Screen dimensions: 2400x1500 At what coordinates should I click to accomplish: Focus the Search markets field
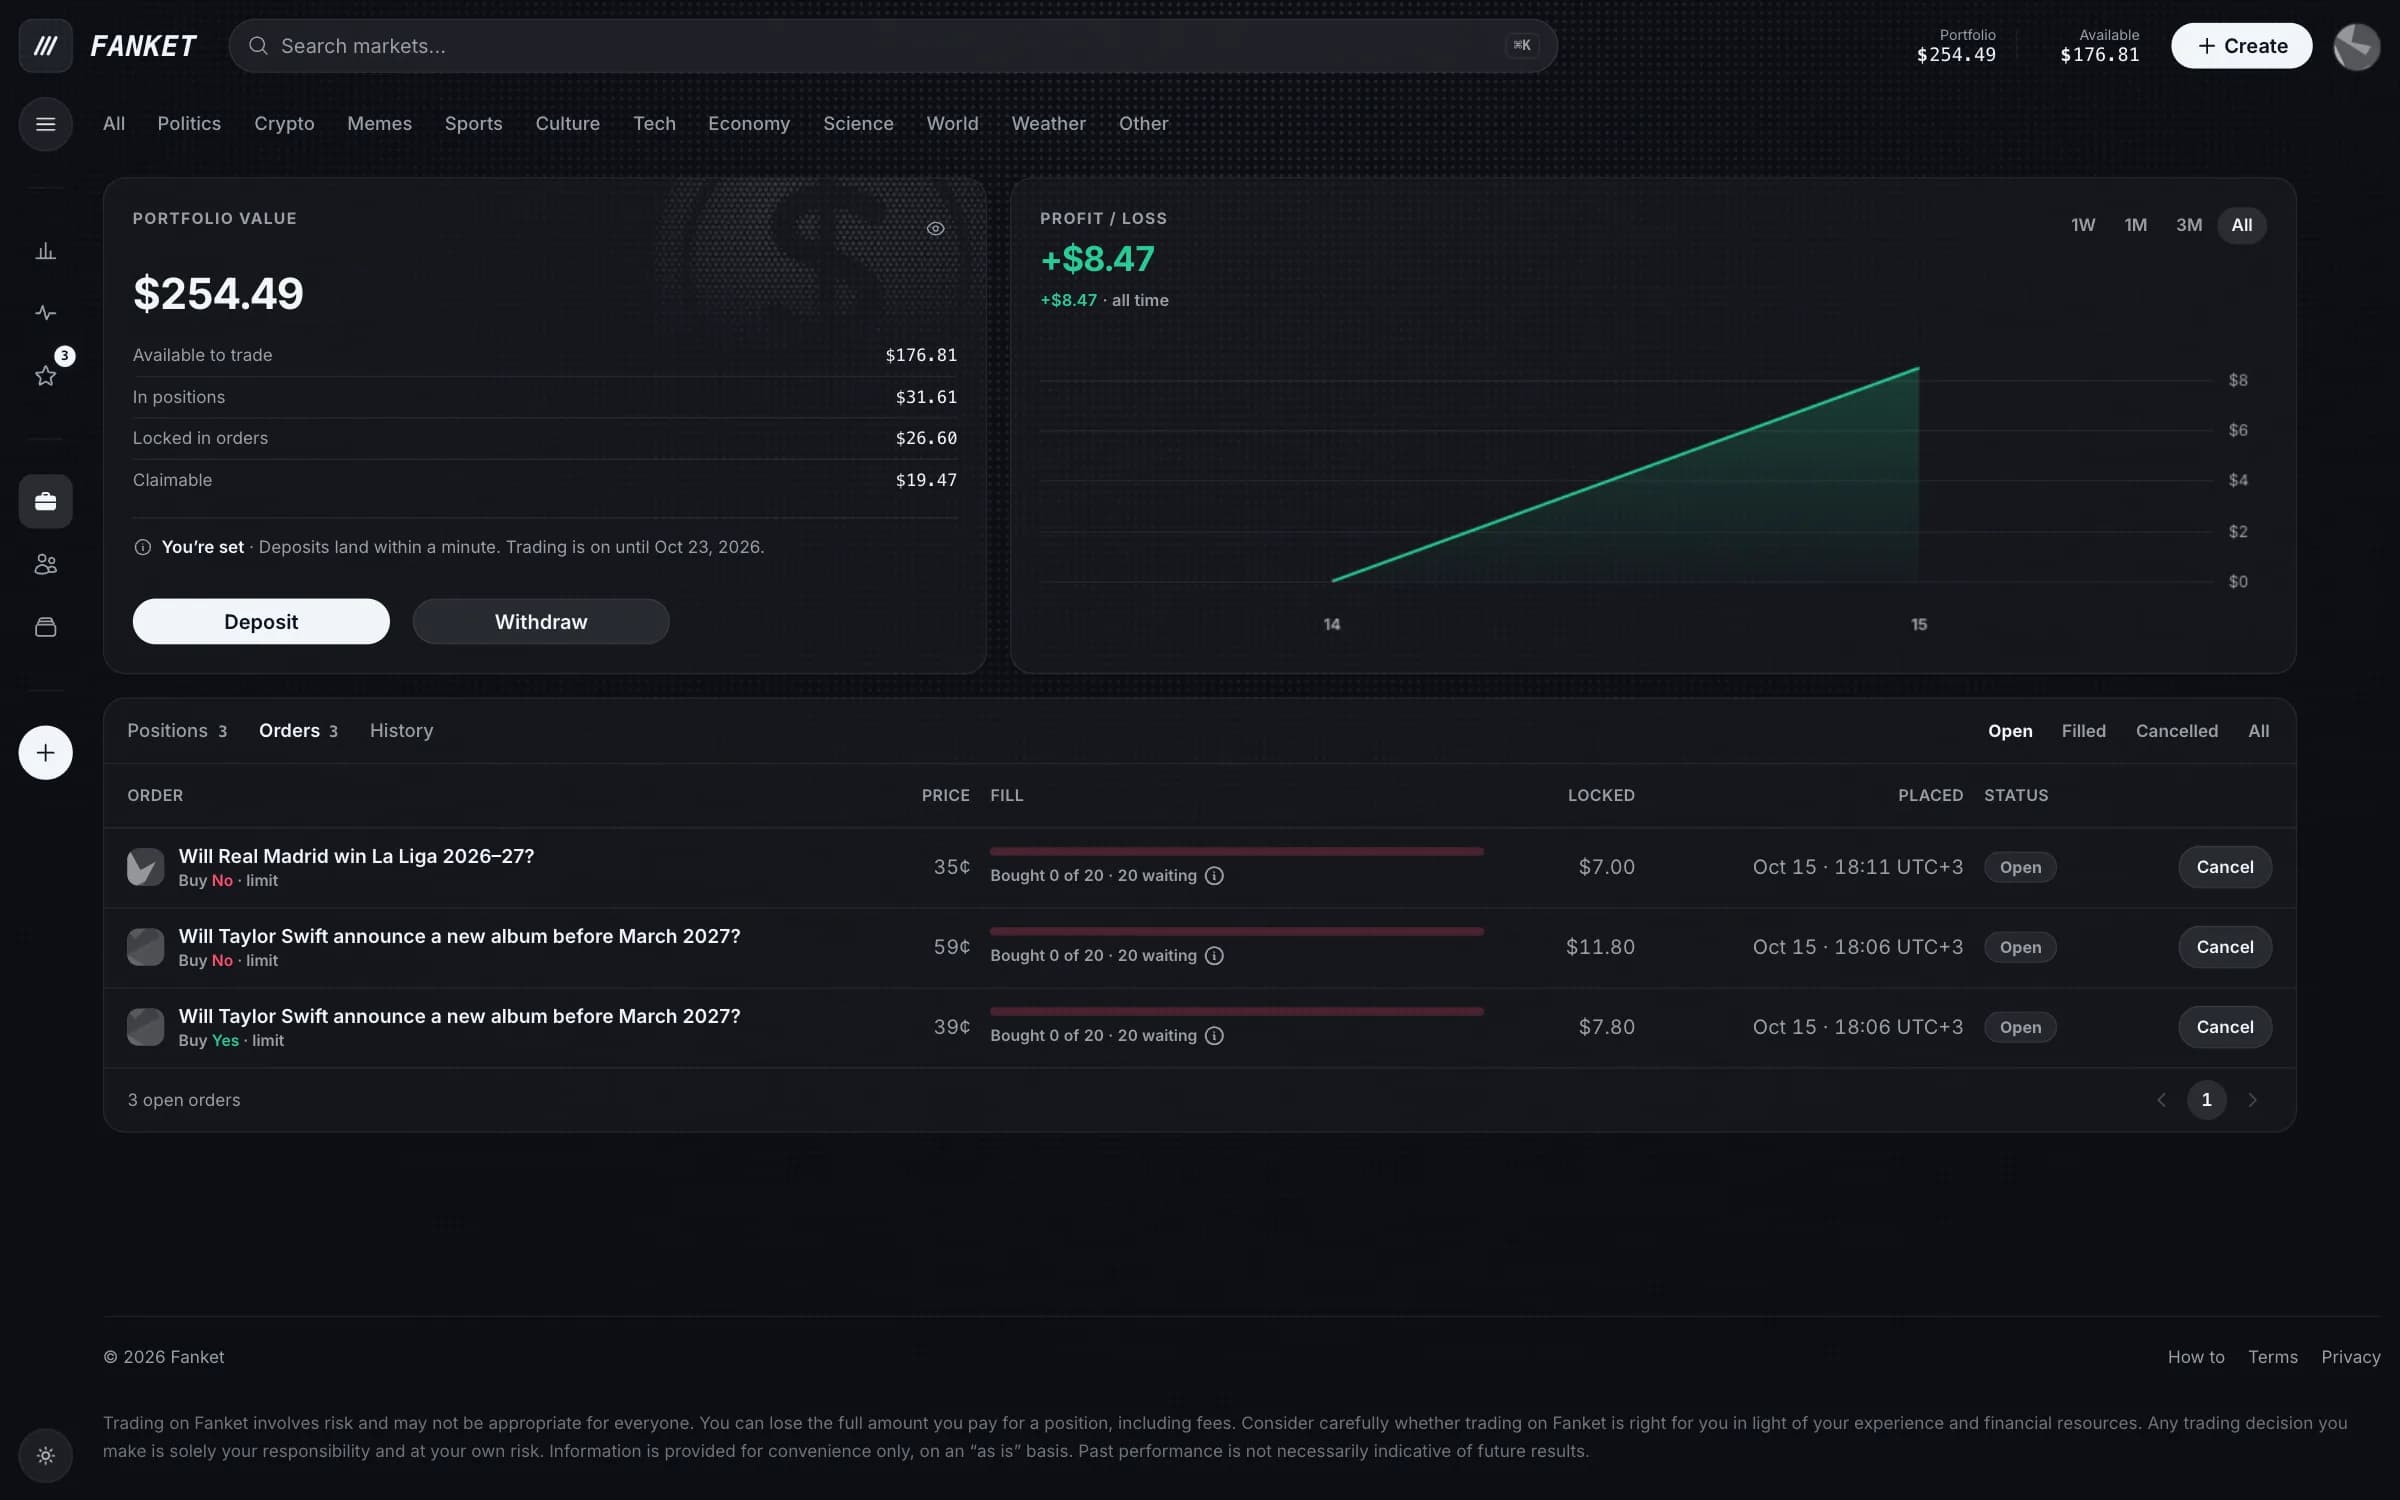[892, 46]
